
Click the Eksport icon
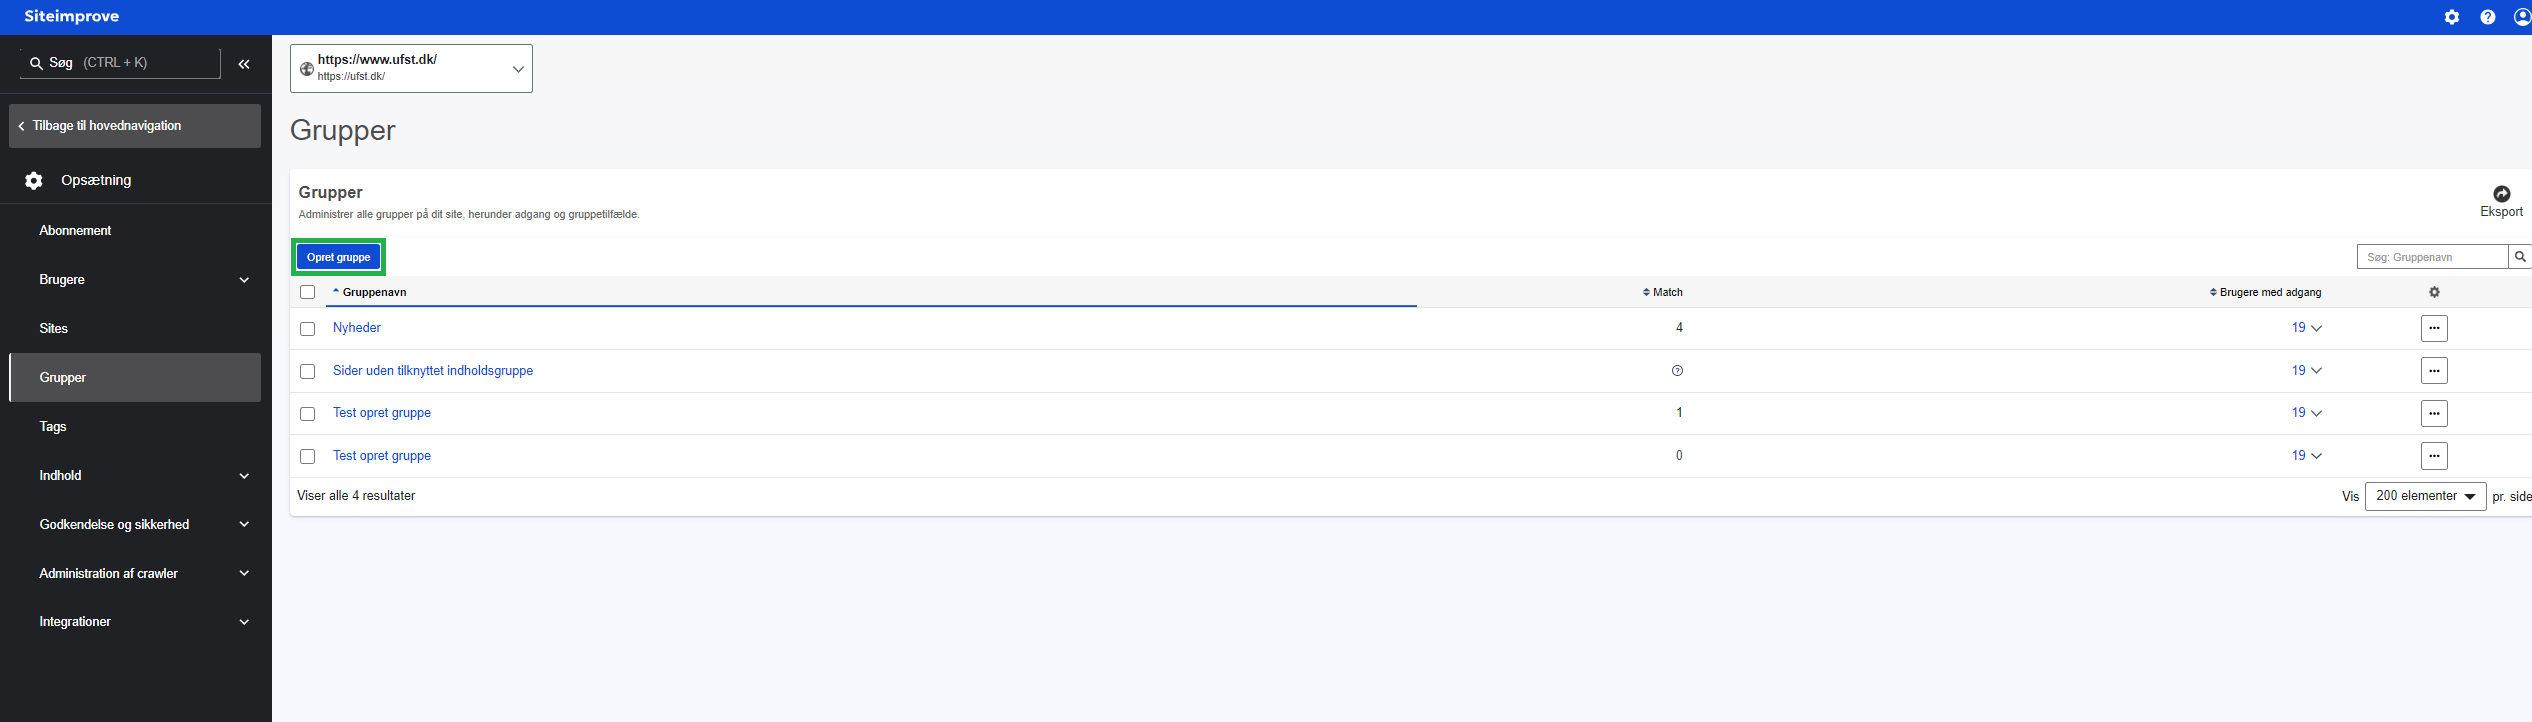[x=2501, y=194]
